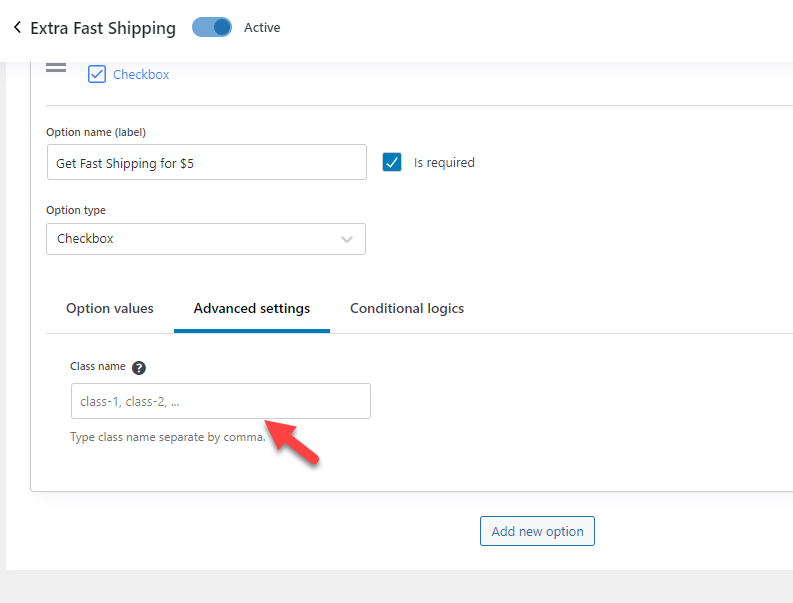
Task: Click the drag handle beside Checkbox
Action: (x=56, y=67)
